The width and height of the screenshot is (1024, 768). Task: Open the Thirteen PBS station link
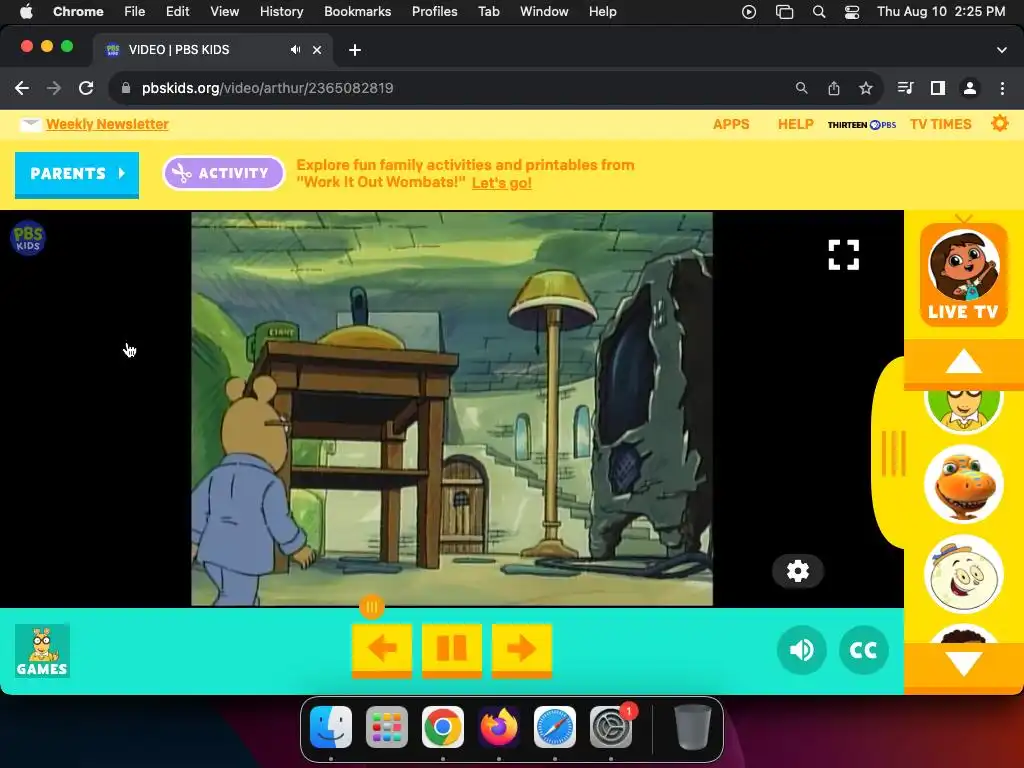pos(861,125)
